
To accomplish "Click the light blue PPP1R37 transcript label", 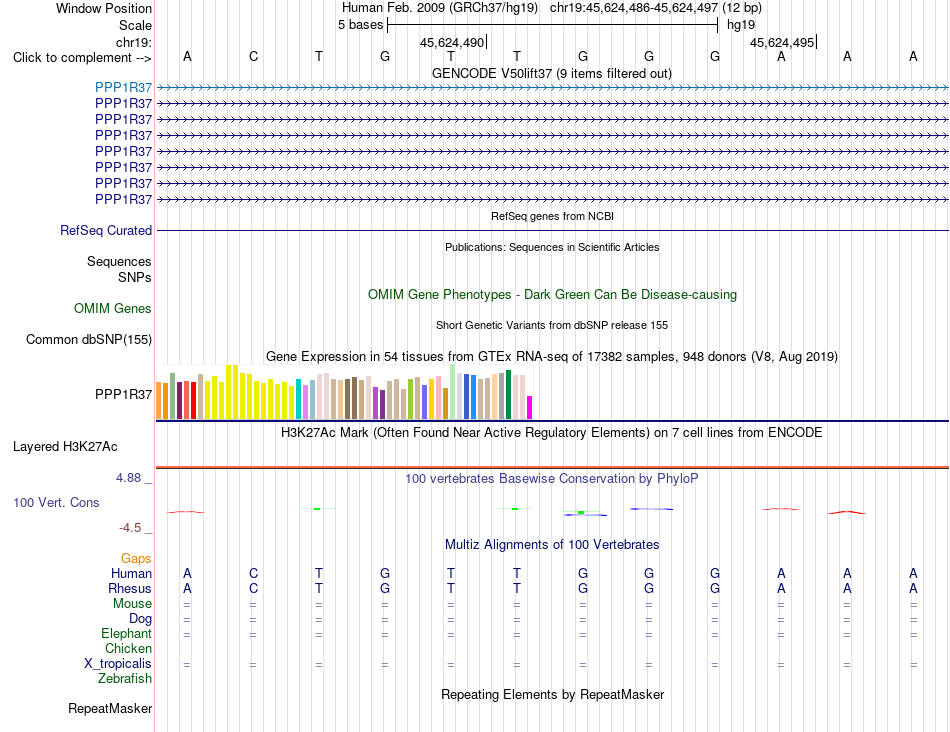I will click(124, 87).
